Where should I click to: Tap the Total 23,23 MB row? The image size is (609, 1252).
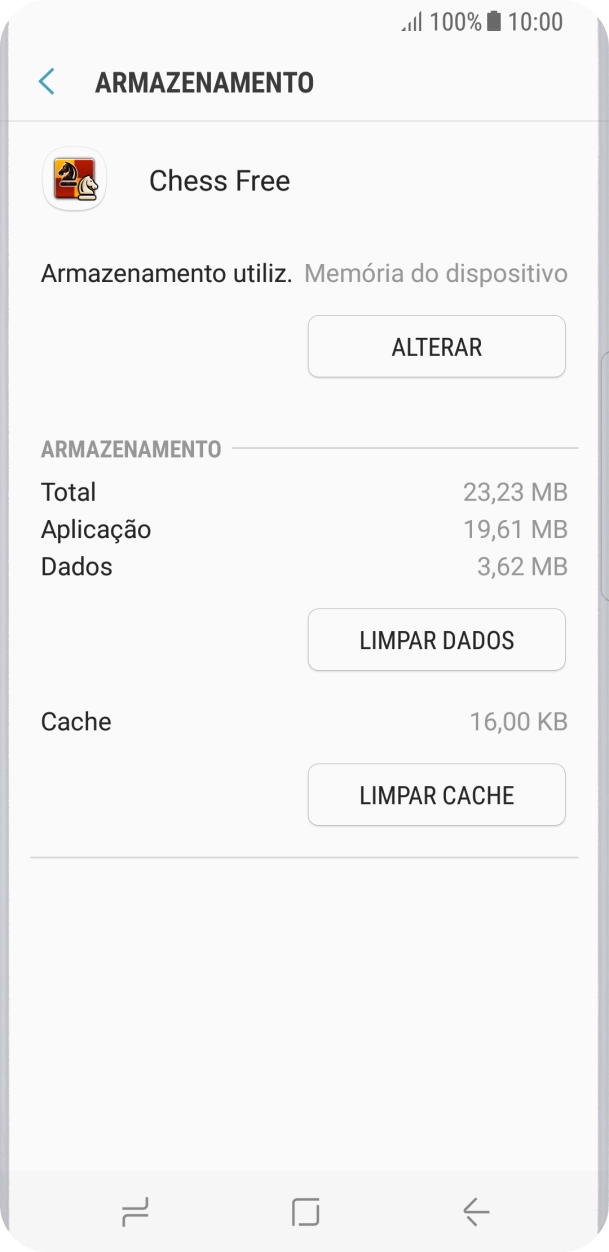coord(304,492)
